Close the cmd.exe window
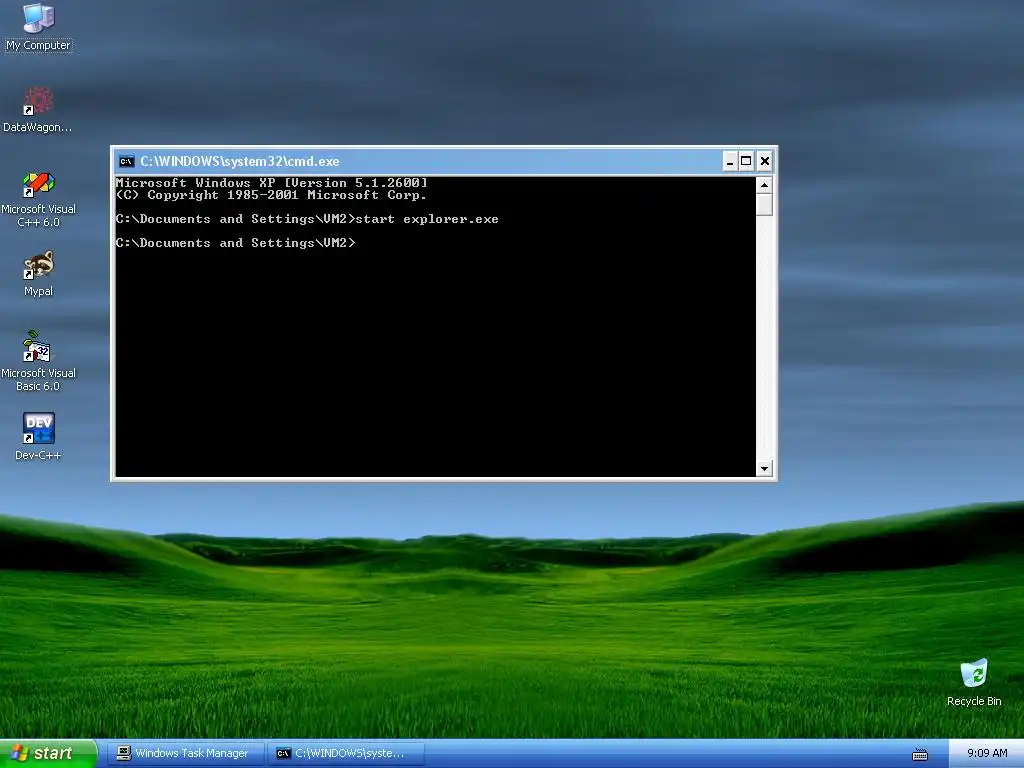This screenshot has width=1024, height=768. 765,161
